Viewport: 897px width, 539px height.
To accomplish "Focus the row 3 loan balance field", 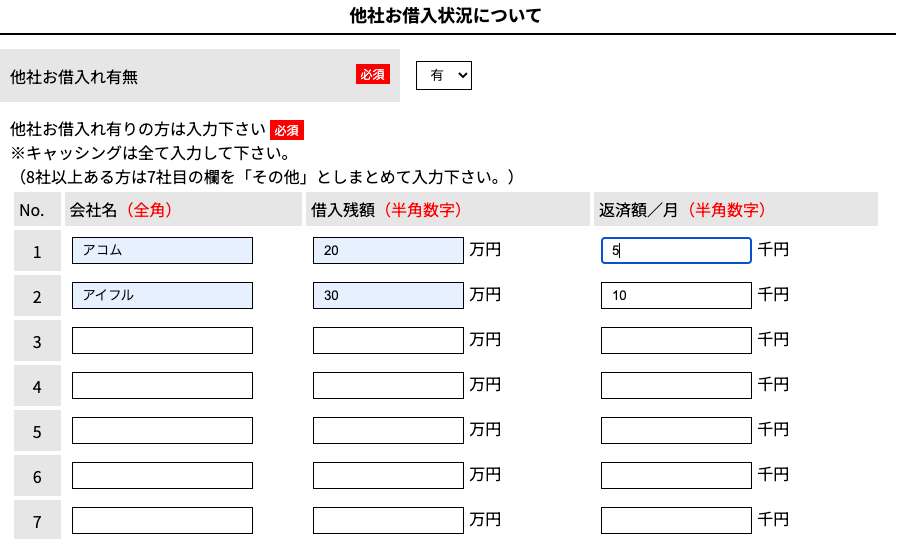I will (x=387, y=340).
